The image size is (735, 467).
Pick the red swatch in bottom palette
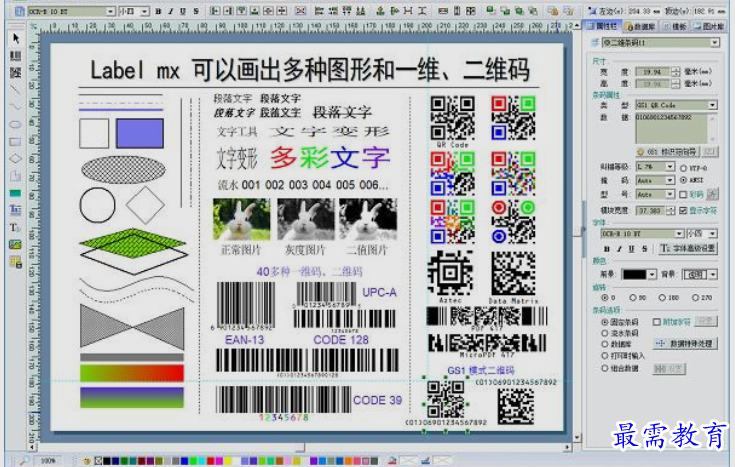(210, 461)
